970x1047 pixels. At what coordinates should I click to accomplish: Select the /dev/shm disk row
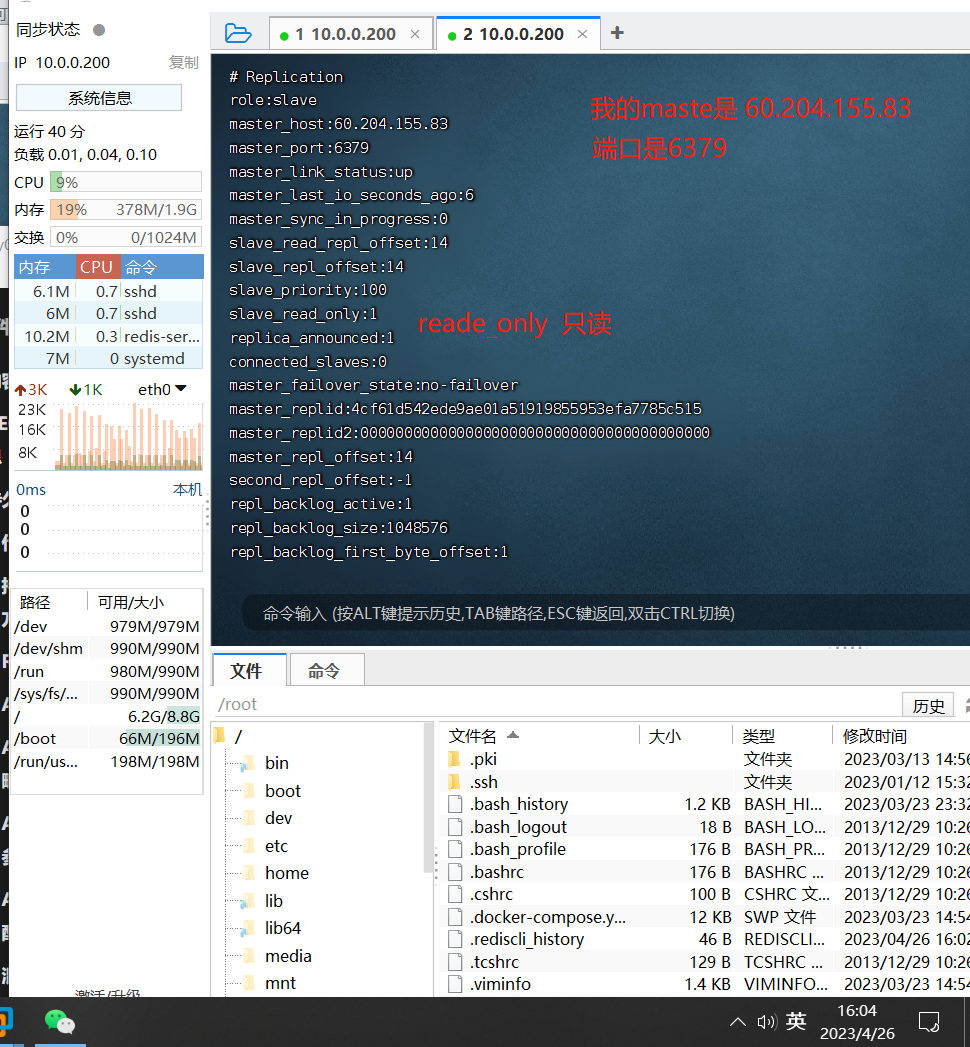107,648
